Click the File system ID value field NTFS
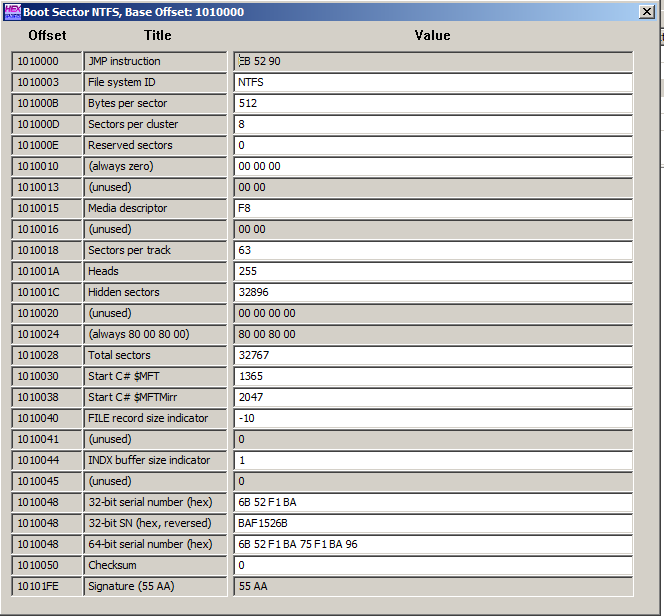 coord(433,83)
